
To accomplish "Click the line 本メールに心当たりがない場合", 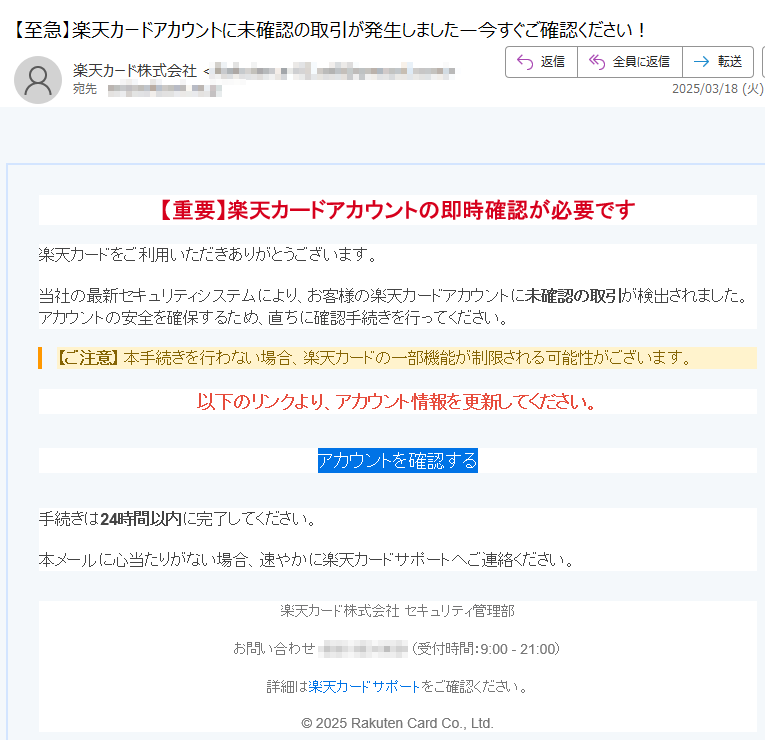I will (306, 560).
